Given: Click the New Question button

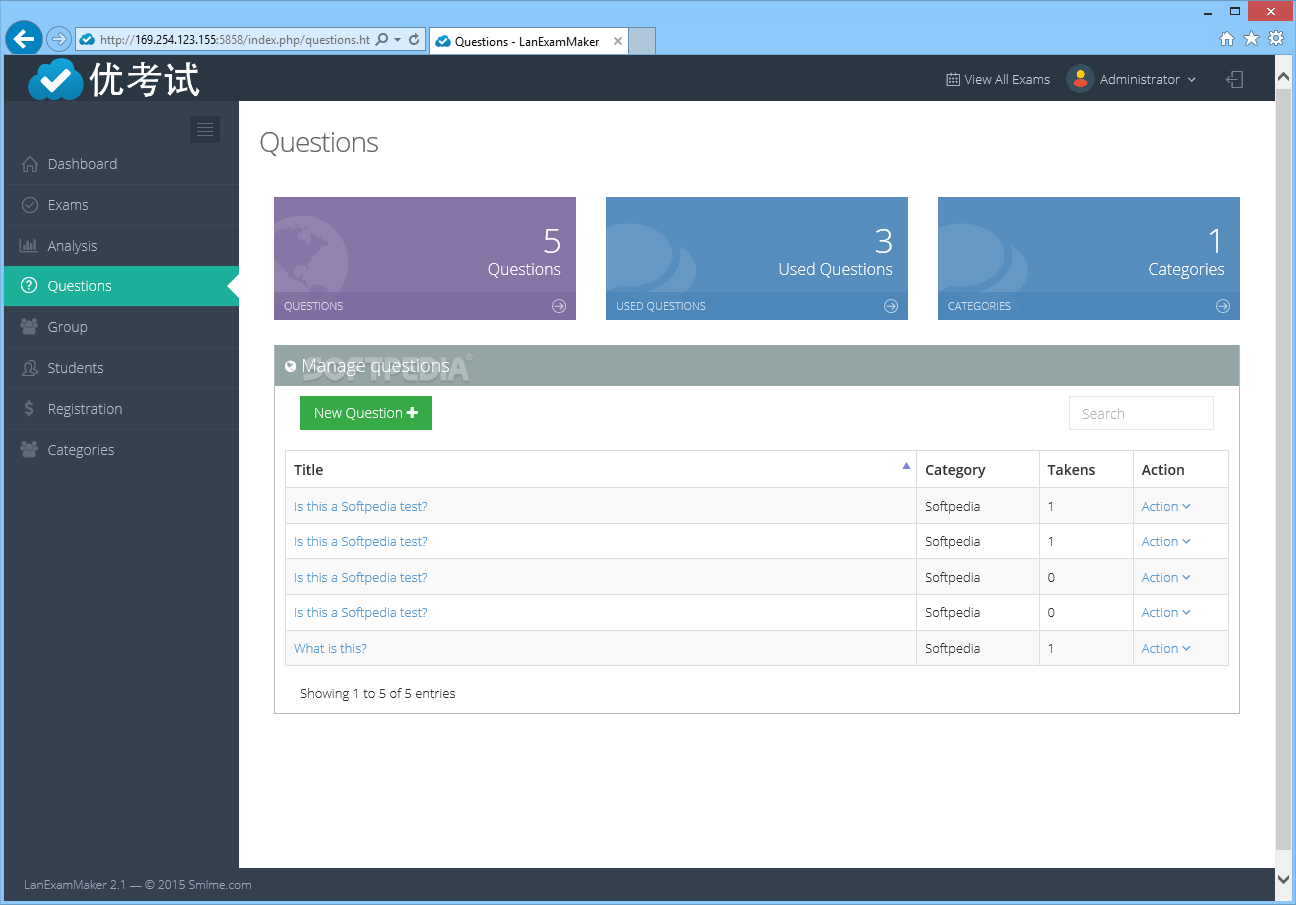Looking at the screenshot, I should tap(366, 413).
